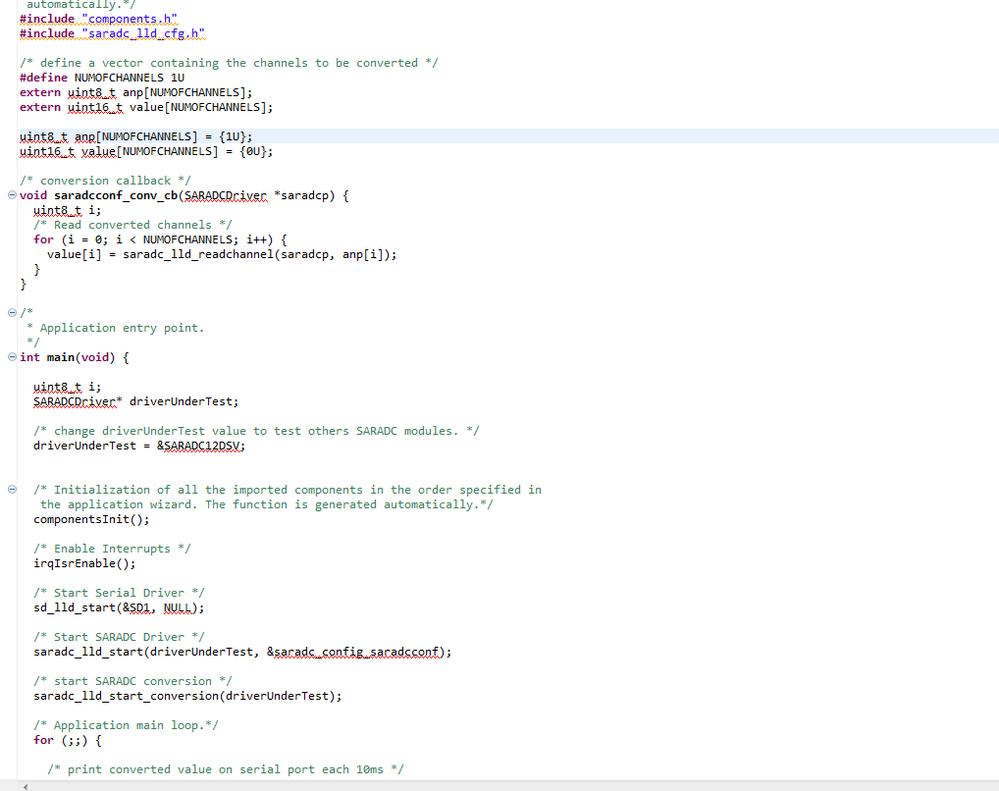The width and height of the screenshot is (999, 791).
Task: Collapse the Initialization comment block fold
Action: (12, 489)
